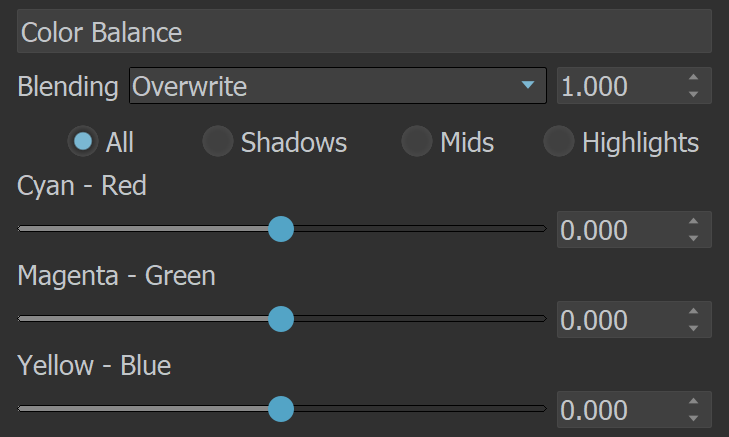Select the Highlights radio button

[x=558, y=141]
